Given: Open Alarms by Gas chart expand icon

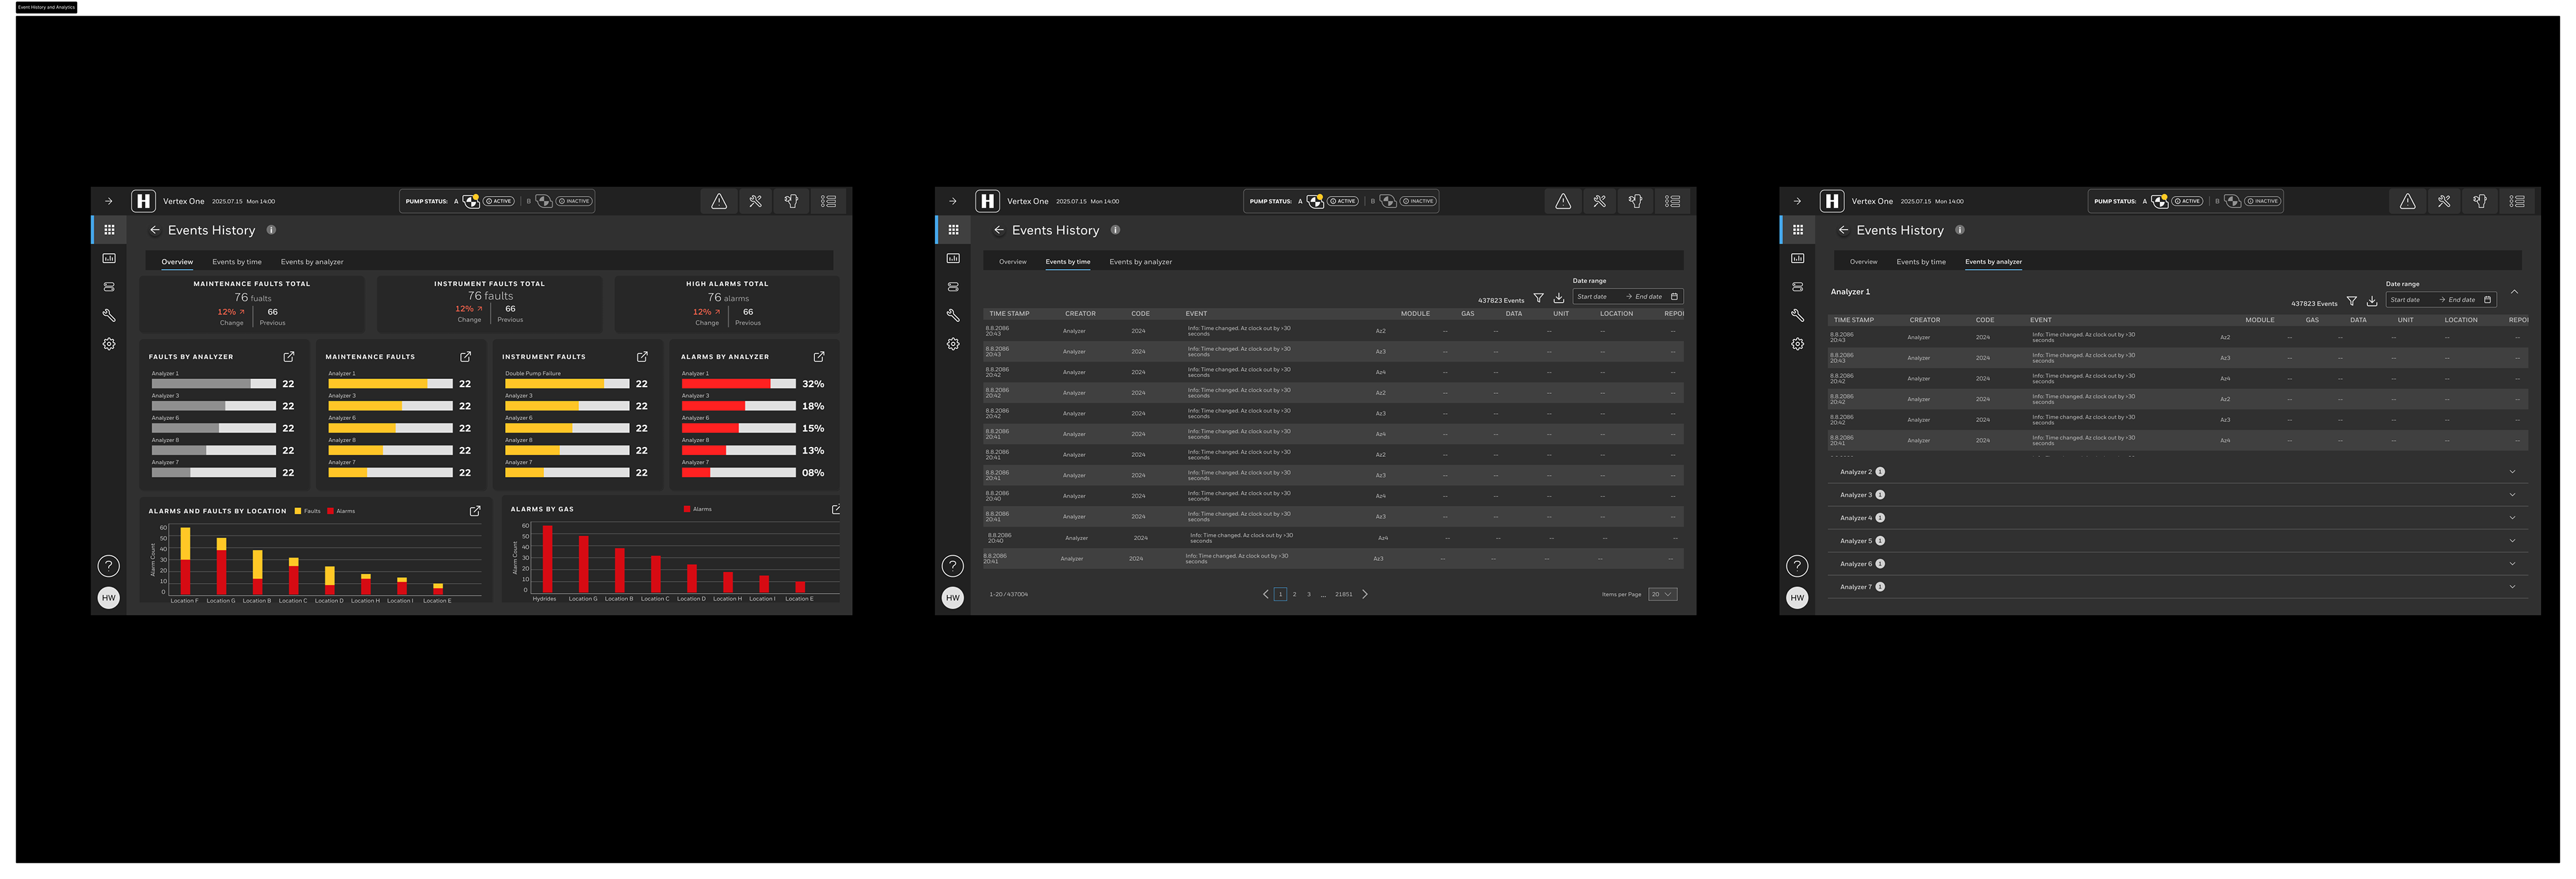Looking at the screenshot, I should [x=836, y=509].
